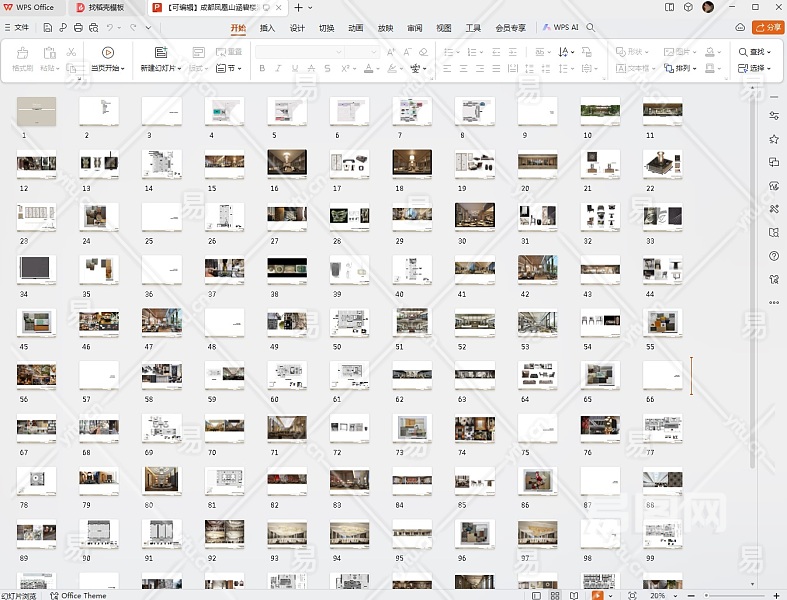Click the play-from-current-slide icon
This screenshot has width=787, height=600.
tap(108, 52)
